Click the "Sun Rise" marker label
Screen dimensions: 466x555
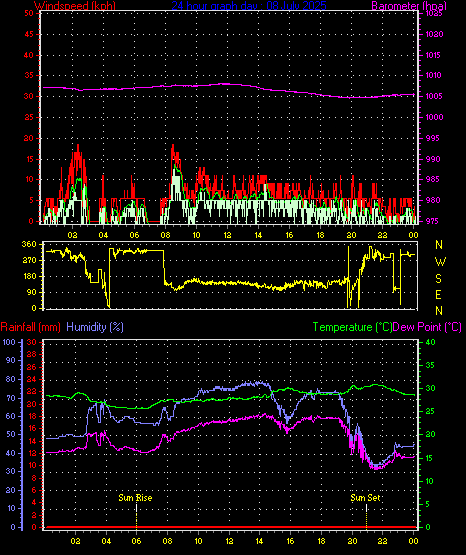point(135,498)
